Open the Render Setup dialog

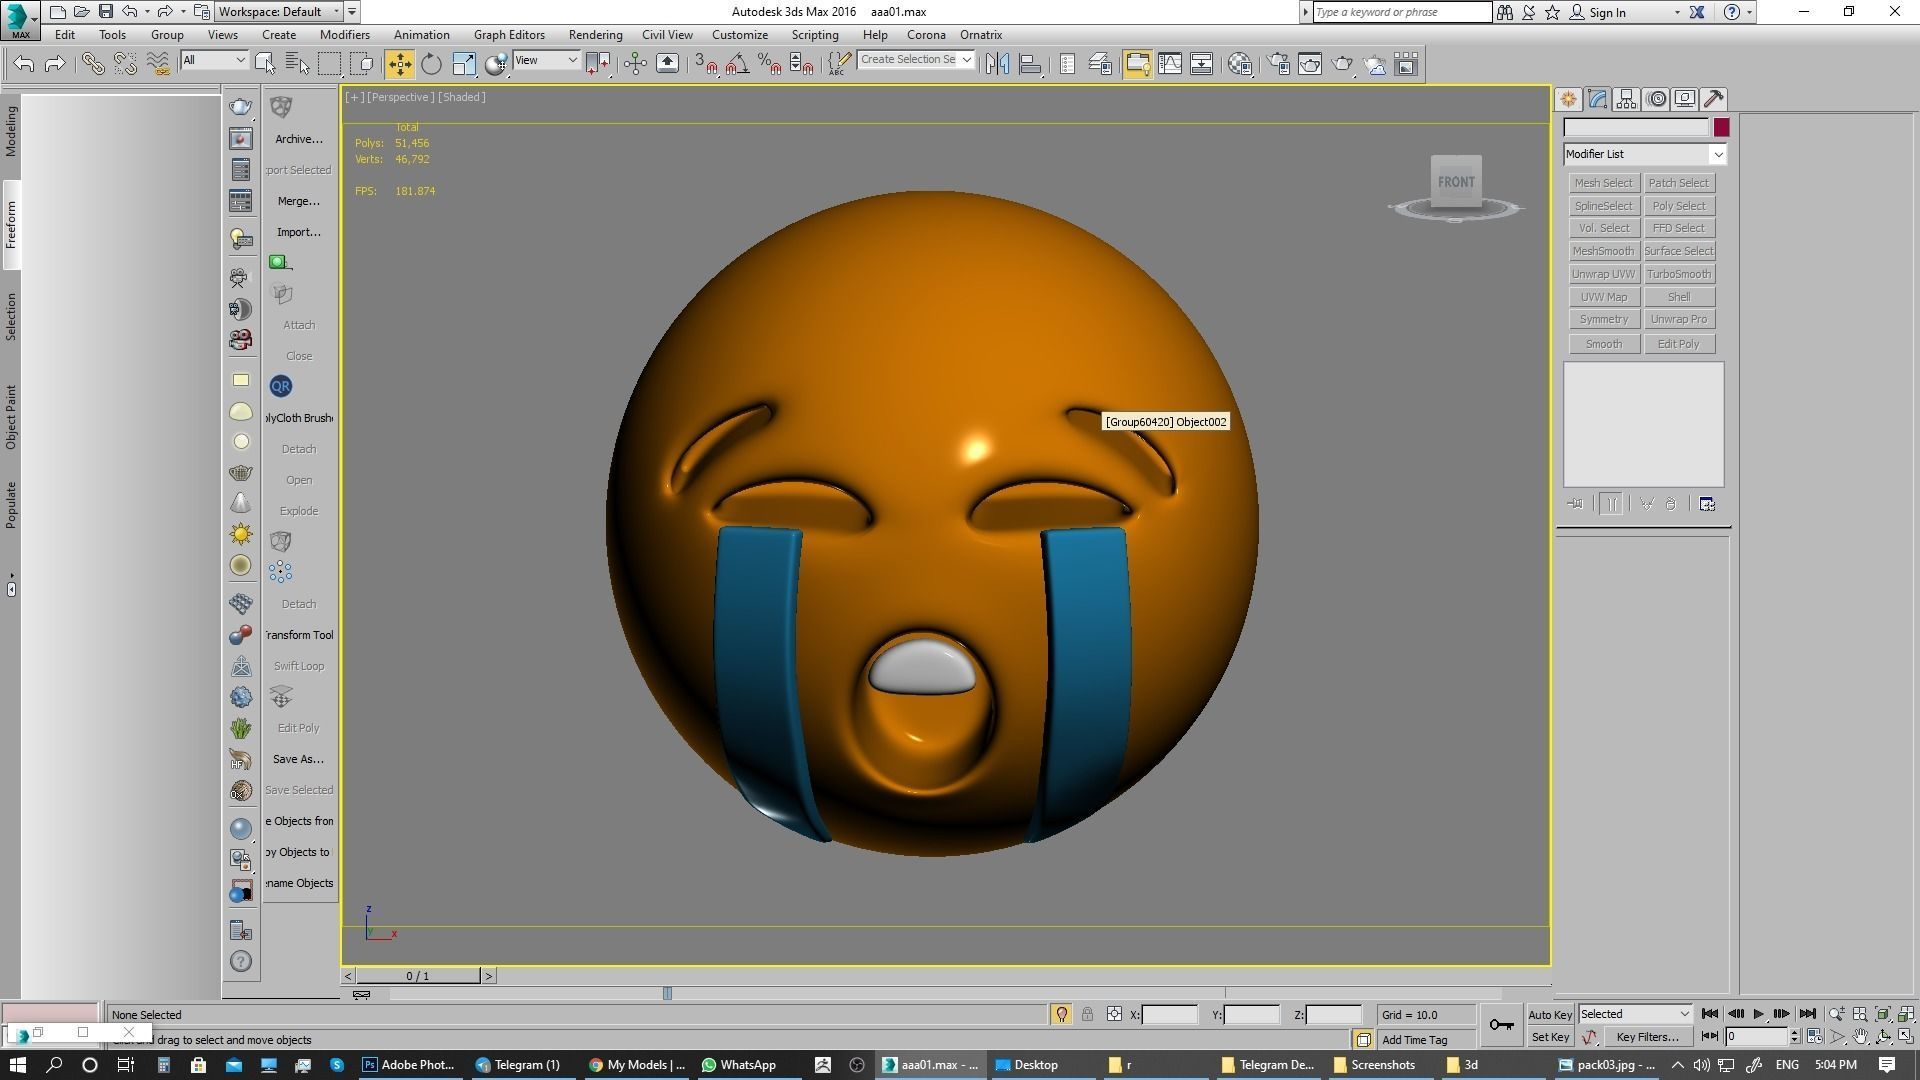click(1278, 64)
